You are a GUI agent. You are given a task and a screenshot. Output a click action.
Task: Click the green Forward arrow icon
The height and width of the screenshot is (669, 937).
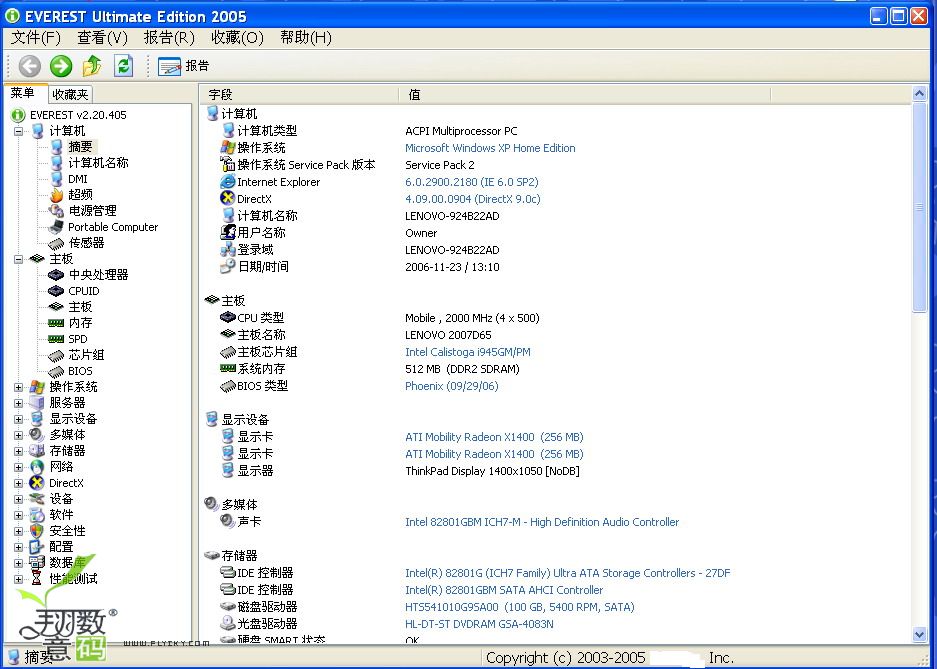(60, 66)
